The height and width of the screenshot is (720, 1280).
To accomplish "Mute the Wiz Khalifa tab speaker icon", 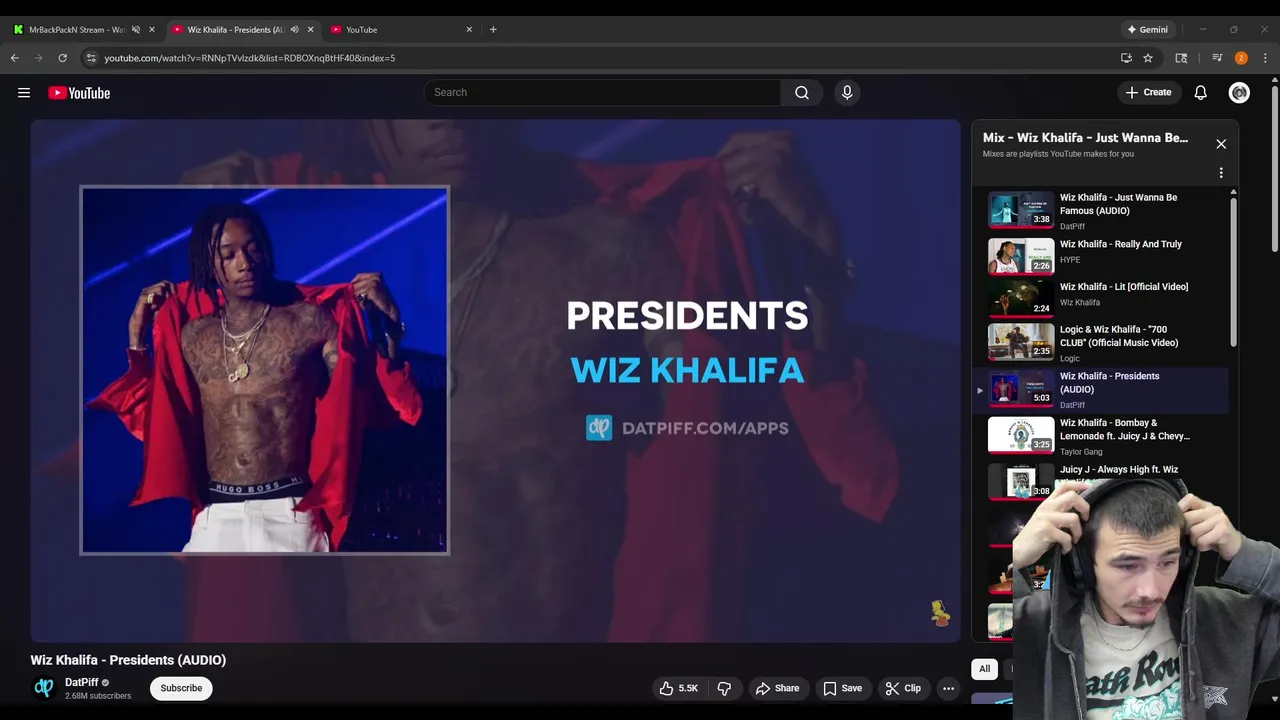I will tap(294, 29).
